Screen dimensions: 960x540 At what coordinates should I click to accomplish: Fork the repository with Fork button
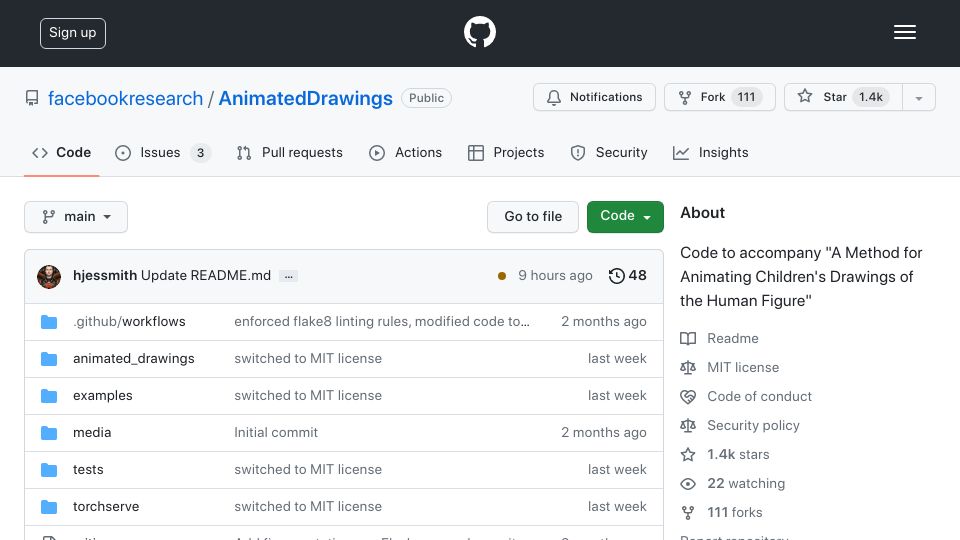[x=719, y=97]
